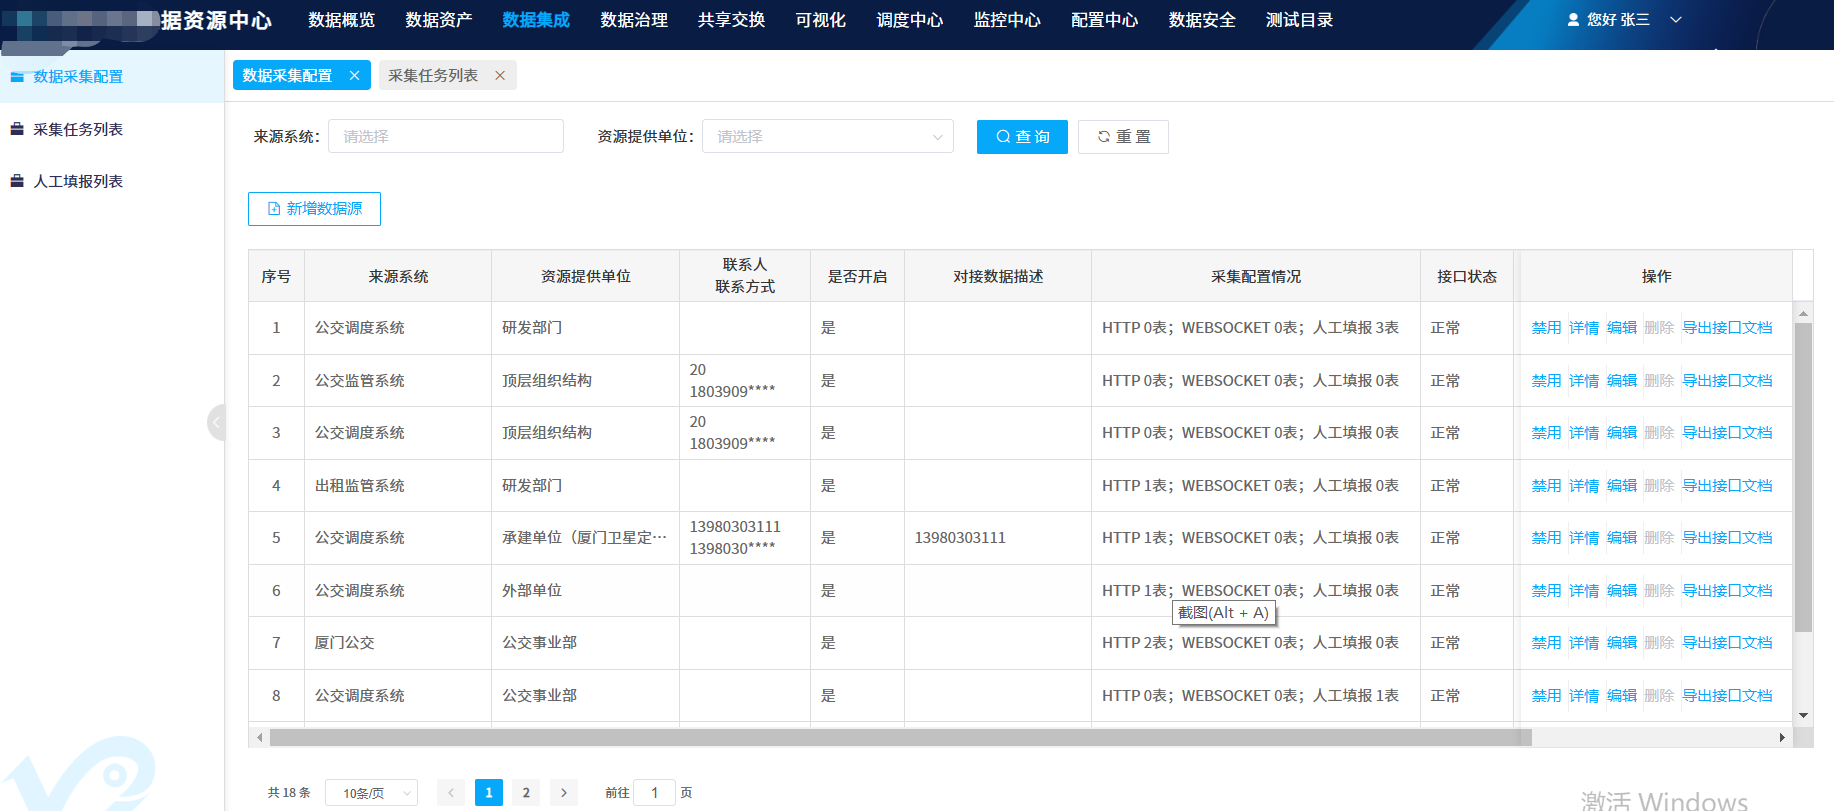Open 详情 for row 2
The width and height of the screenshot is (1834, 811).
(1584, 381)
